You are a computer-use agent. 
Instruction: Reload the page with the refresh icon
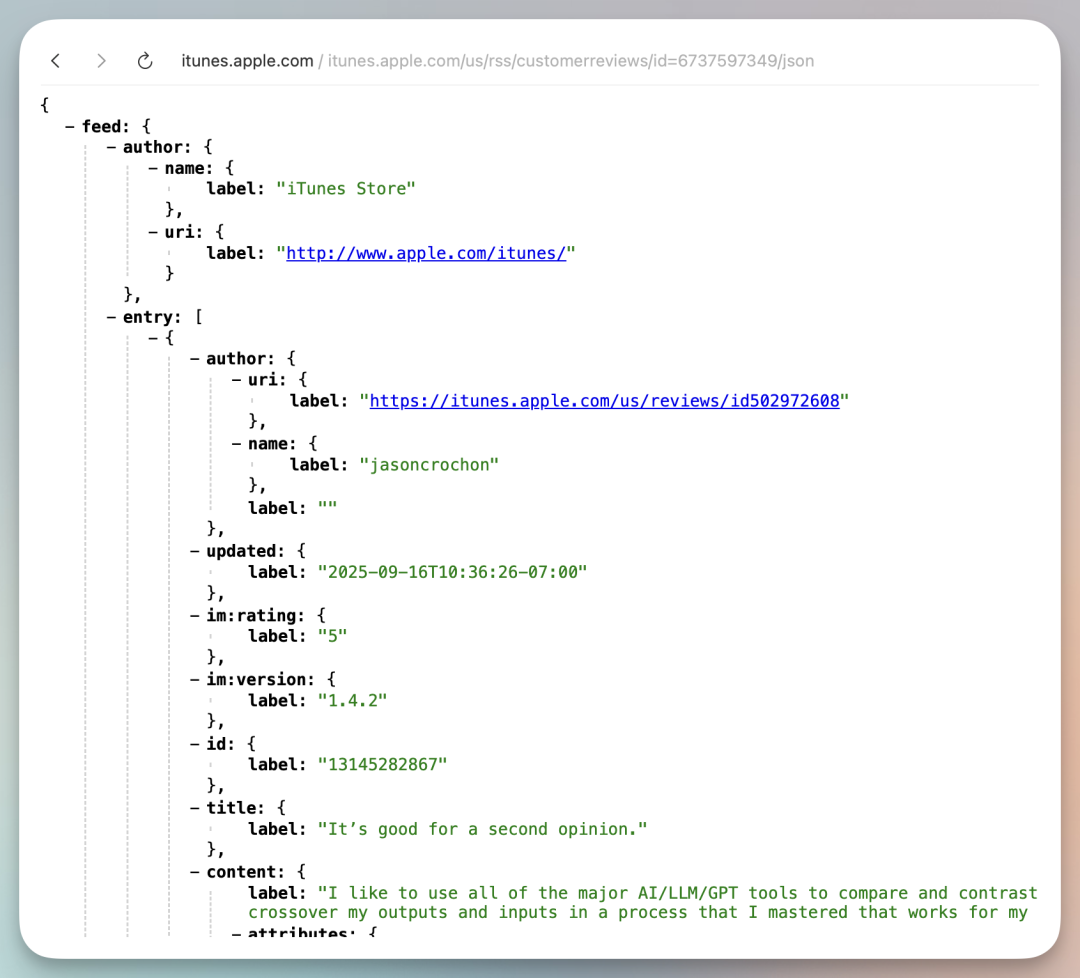click(x=145, y=61)
